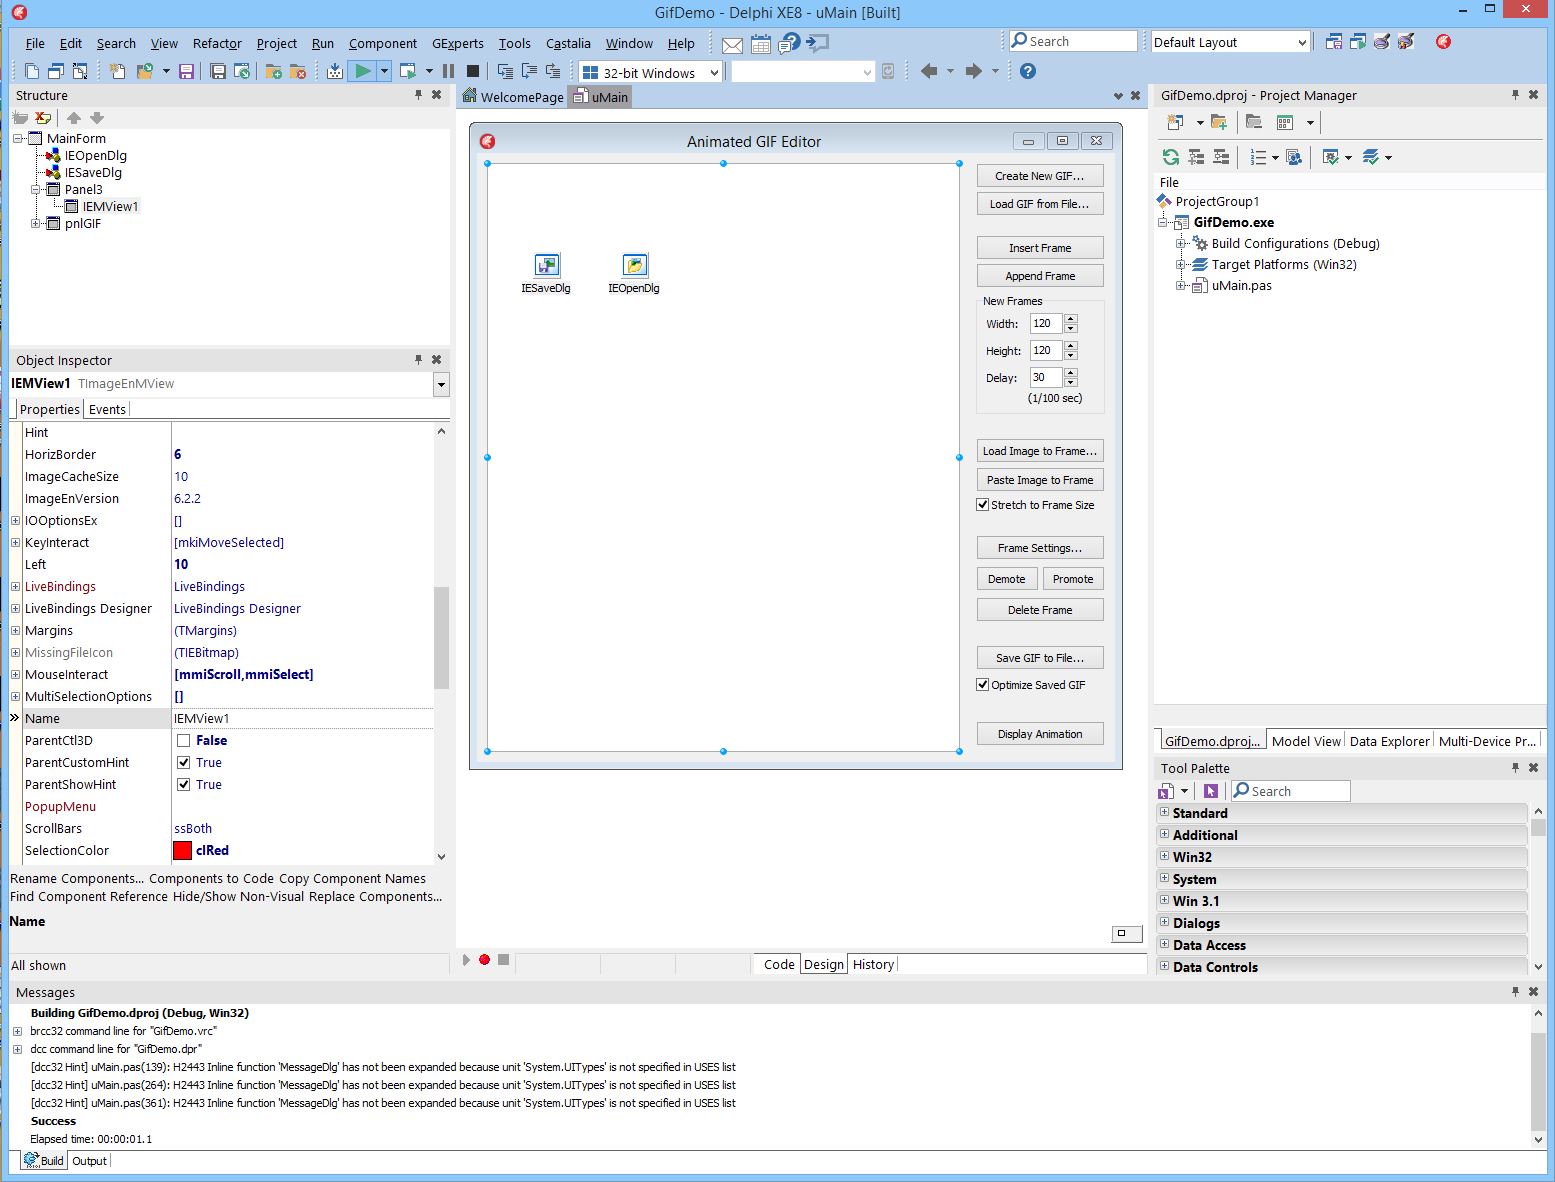Screen dimensions: 1555x1182
Task: Click the Expand All icon in Project Manager
Action: tap(1196, 157)
